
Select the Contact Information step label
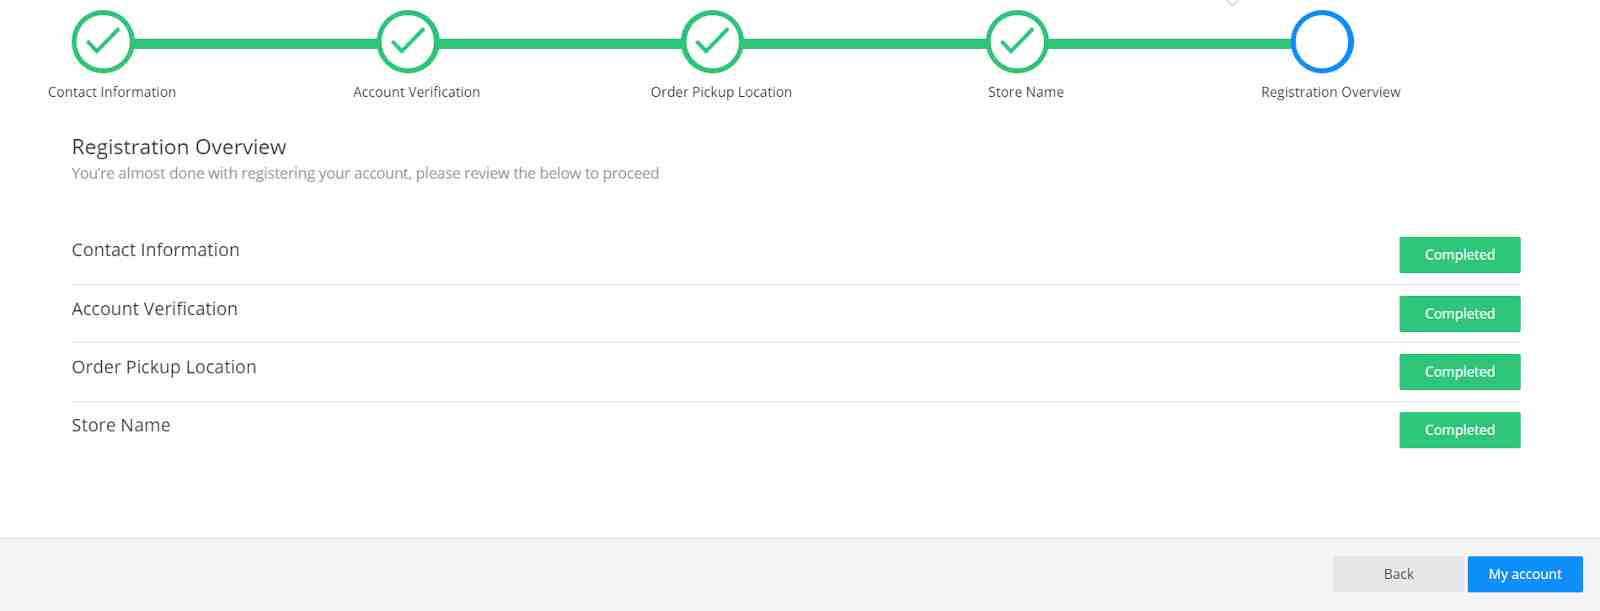click(x=112, y=92)
